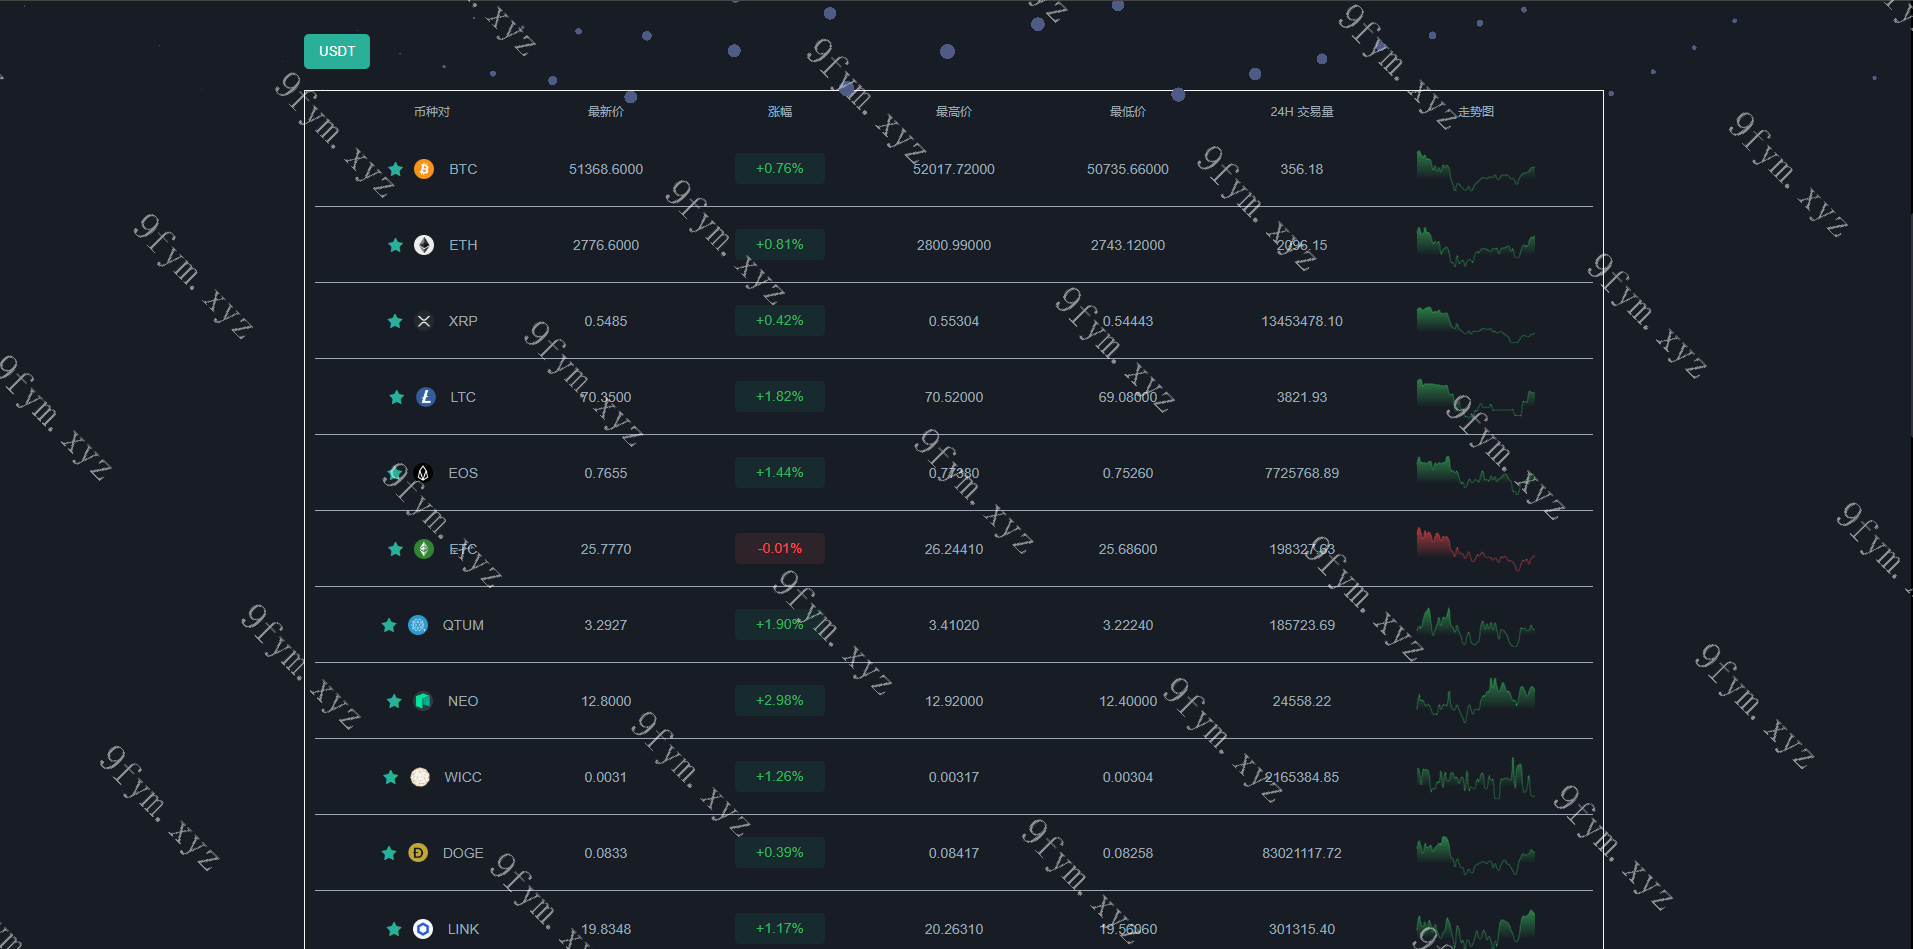Click EOS volume 7725768.89
The image size is (1913, 949).
1302,473
